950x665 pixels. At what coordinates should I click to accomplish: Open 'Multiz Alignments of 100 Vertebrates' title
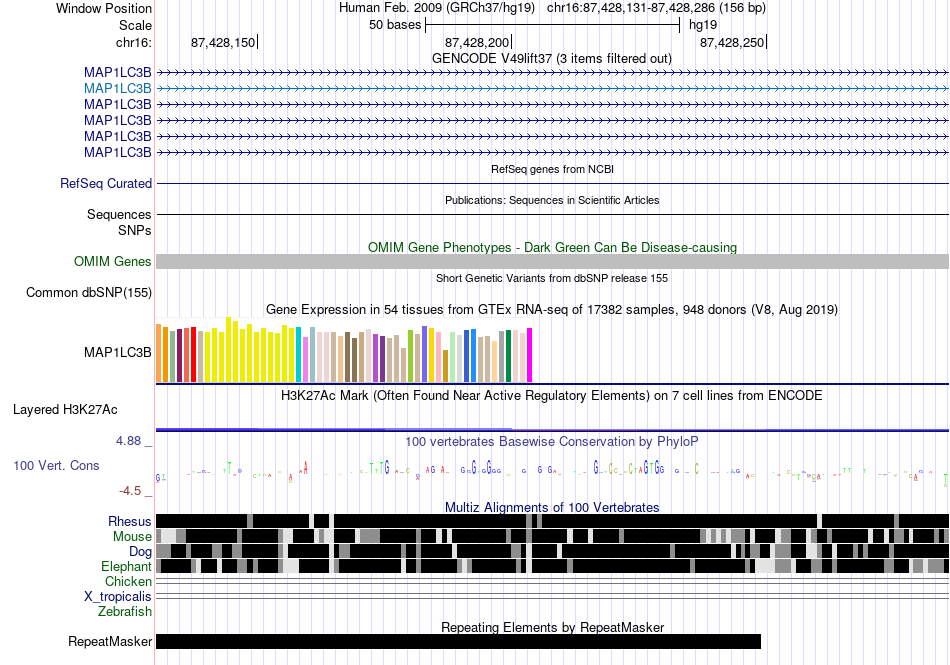point(552,508)
